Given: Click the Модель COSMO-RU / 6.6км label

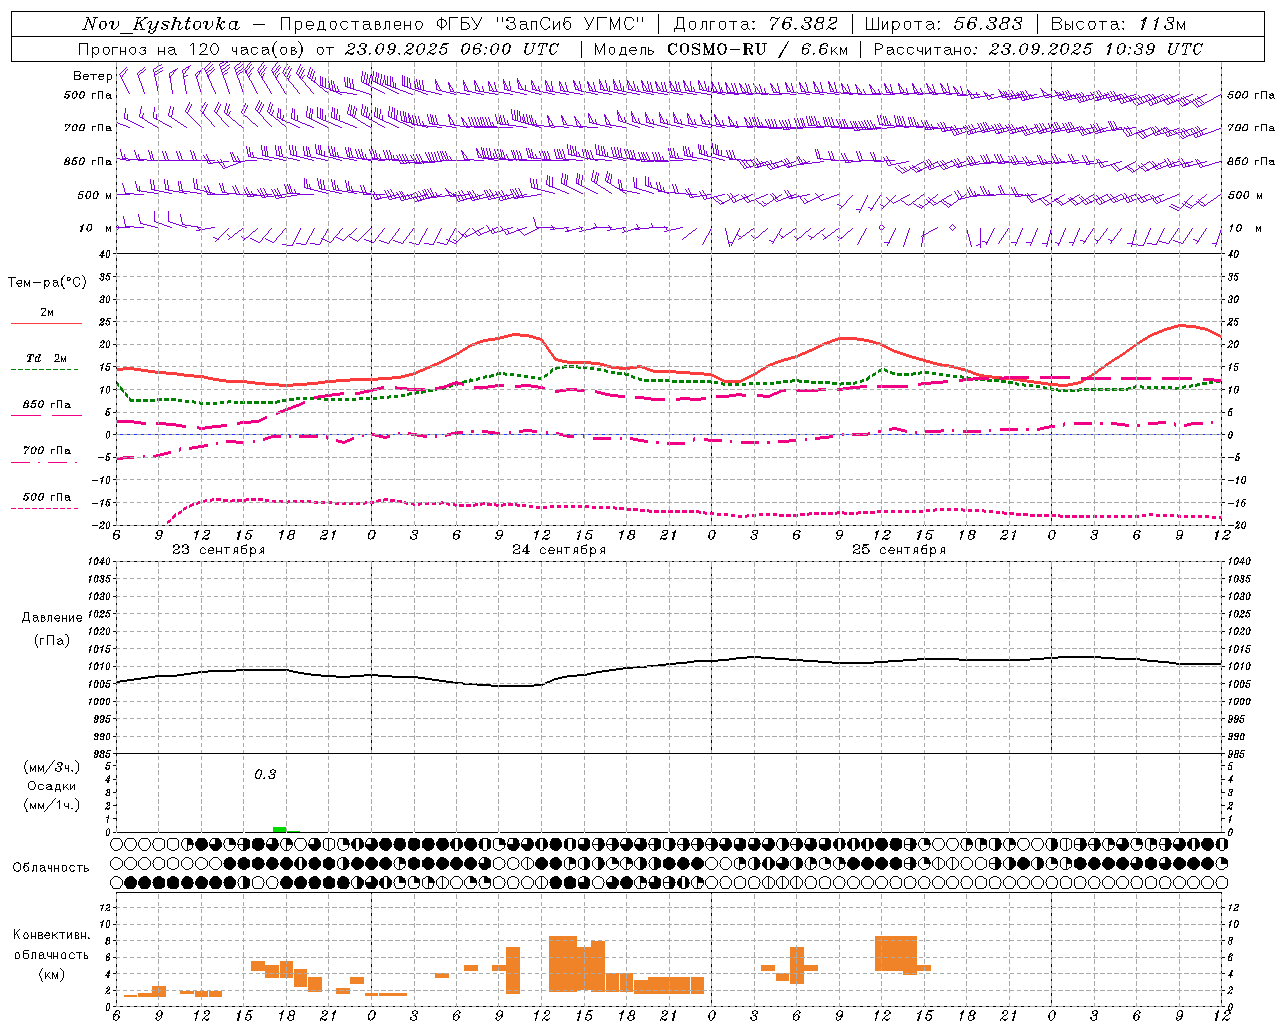Looking at the screenshot, I should point(721,49).
